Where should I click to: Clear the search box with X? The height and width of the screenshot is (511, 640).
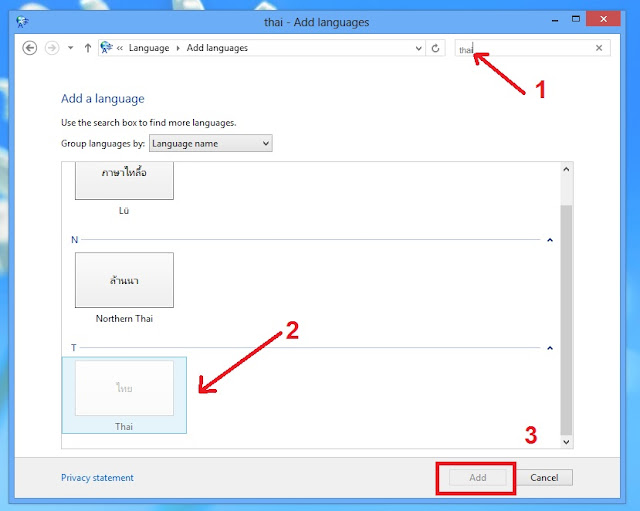(599, 48)
